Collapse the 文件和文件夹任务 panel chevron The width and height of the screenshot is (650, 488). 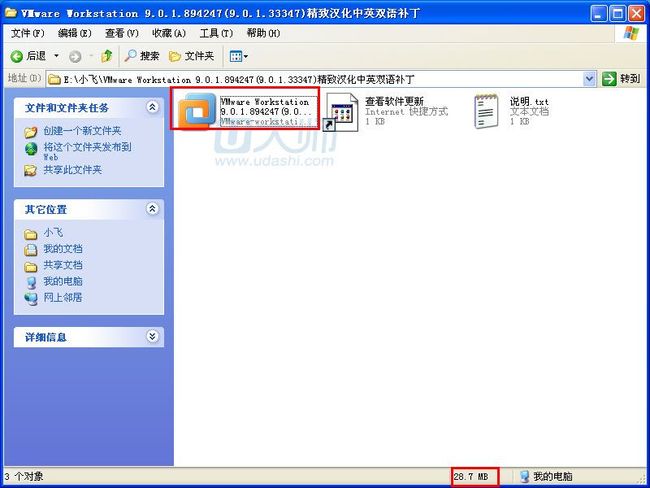(152, 107)
